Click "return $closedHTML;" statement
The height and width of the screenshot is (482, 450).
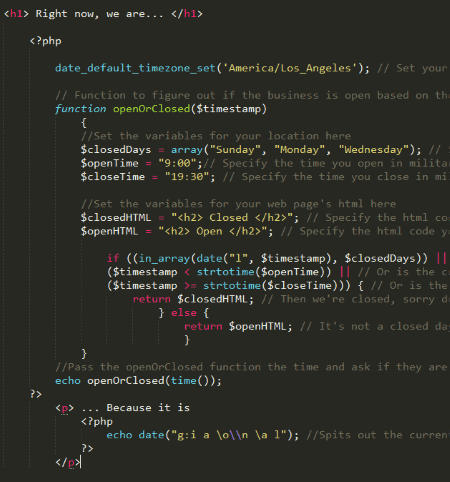[x=193, y=299]
